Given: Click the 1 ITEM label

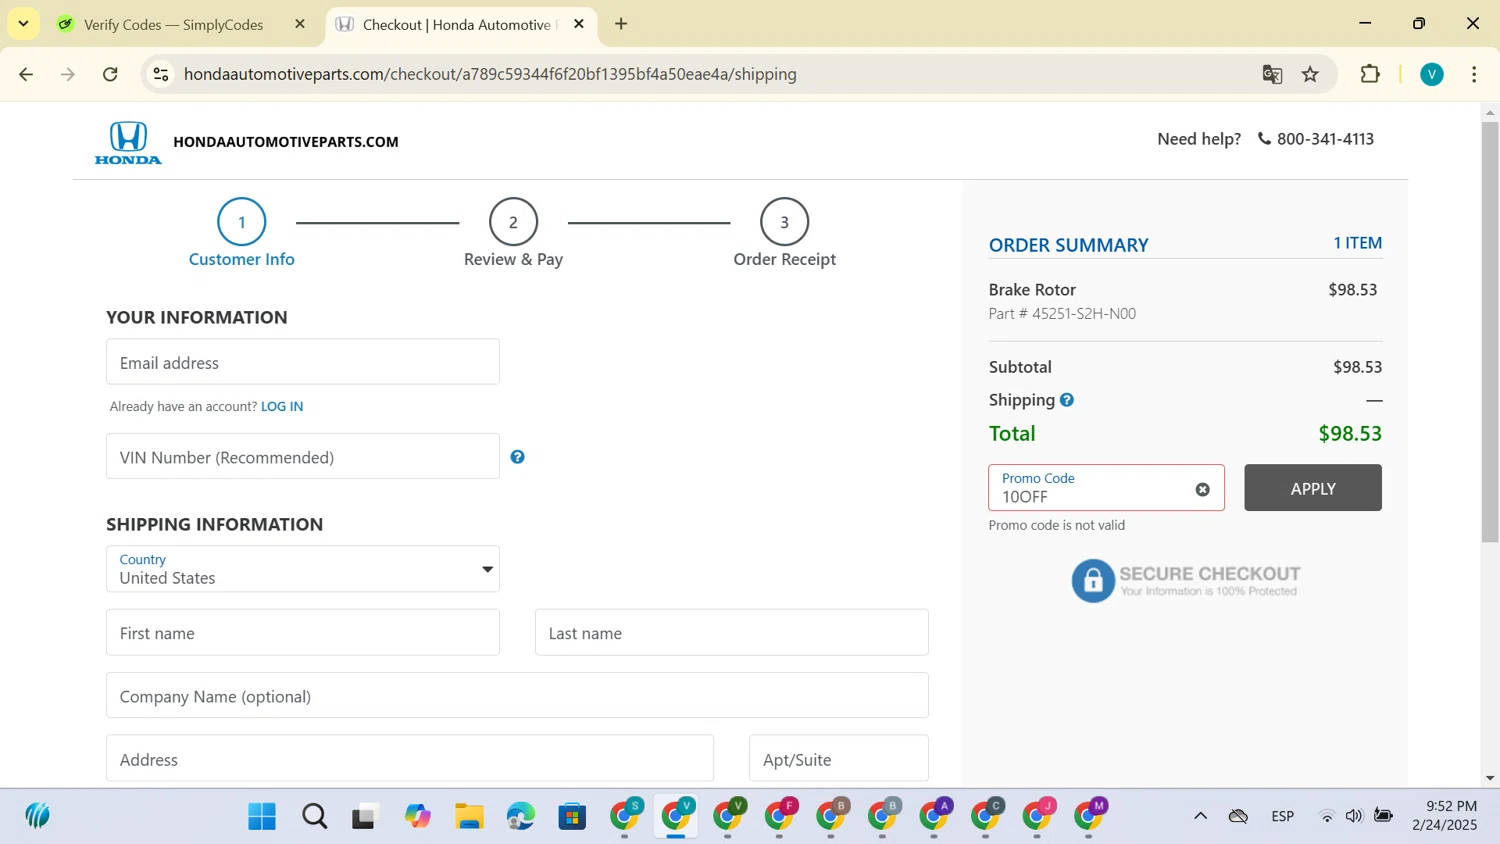Looking at the screenshot, I should point(1357,243).
